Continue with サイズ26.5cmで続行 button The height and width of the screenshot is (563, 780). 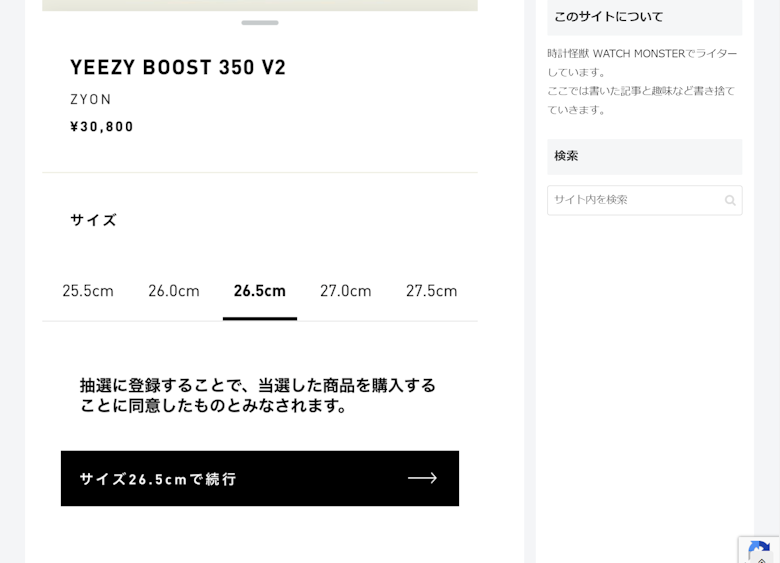(x=260, y=478)
